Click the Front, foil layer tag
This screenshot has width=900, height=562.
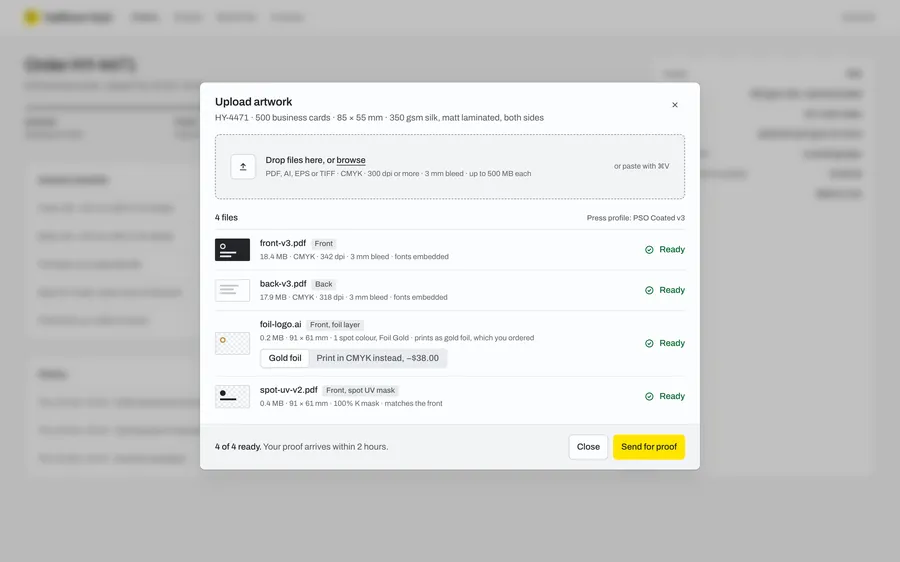coord(335,325)
